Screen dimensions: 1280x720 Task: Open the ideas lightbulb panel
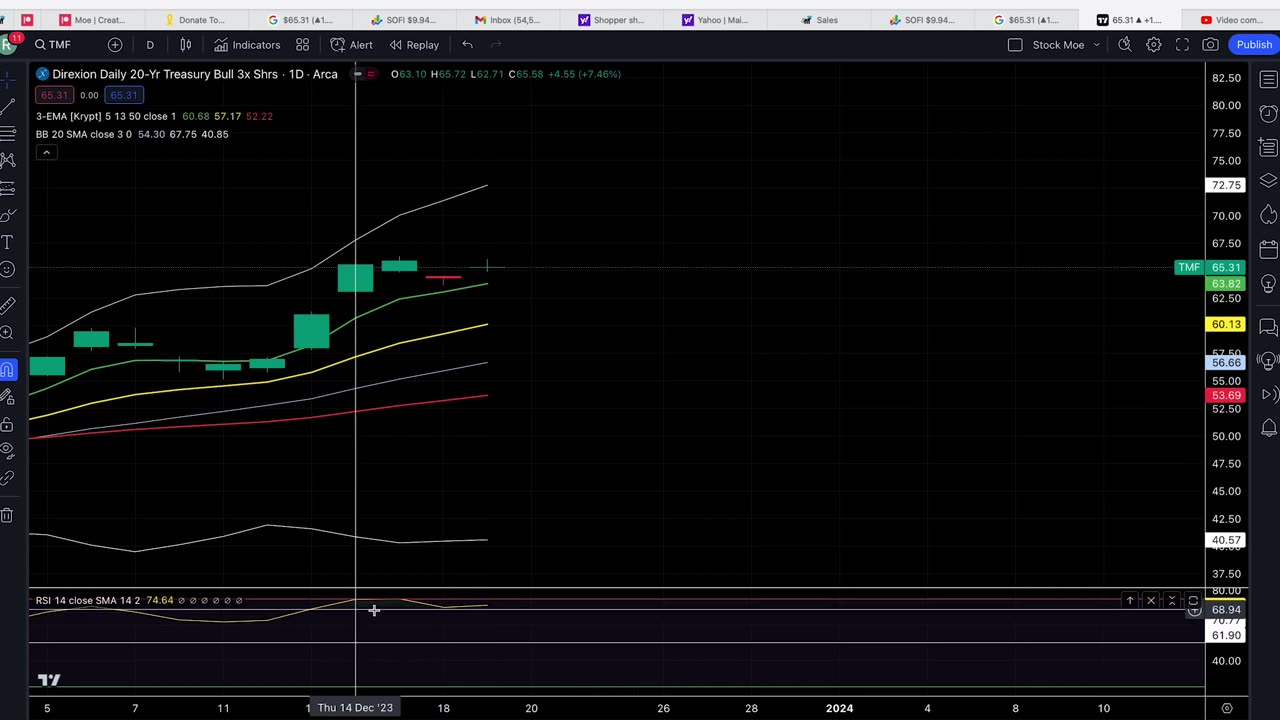(x=1268, y=284)
